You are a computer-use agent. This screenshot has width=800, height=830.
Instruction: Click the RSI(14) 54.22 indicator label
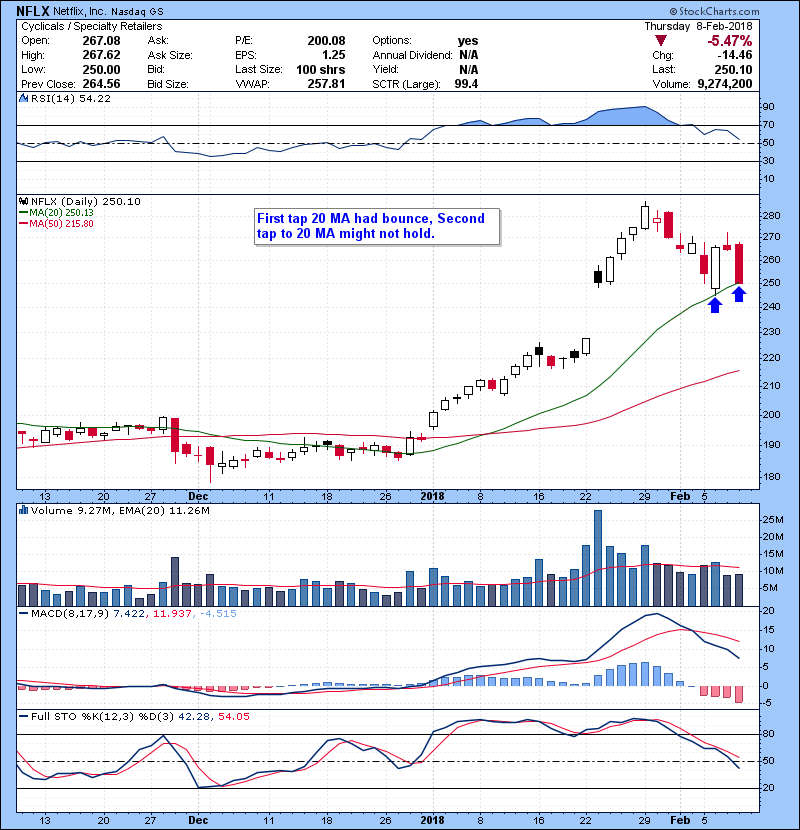coord(71,98)
